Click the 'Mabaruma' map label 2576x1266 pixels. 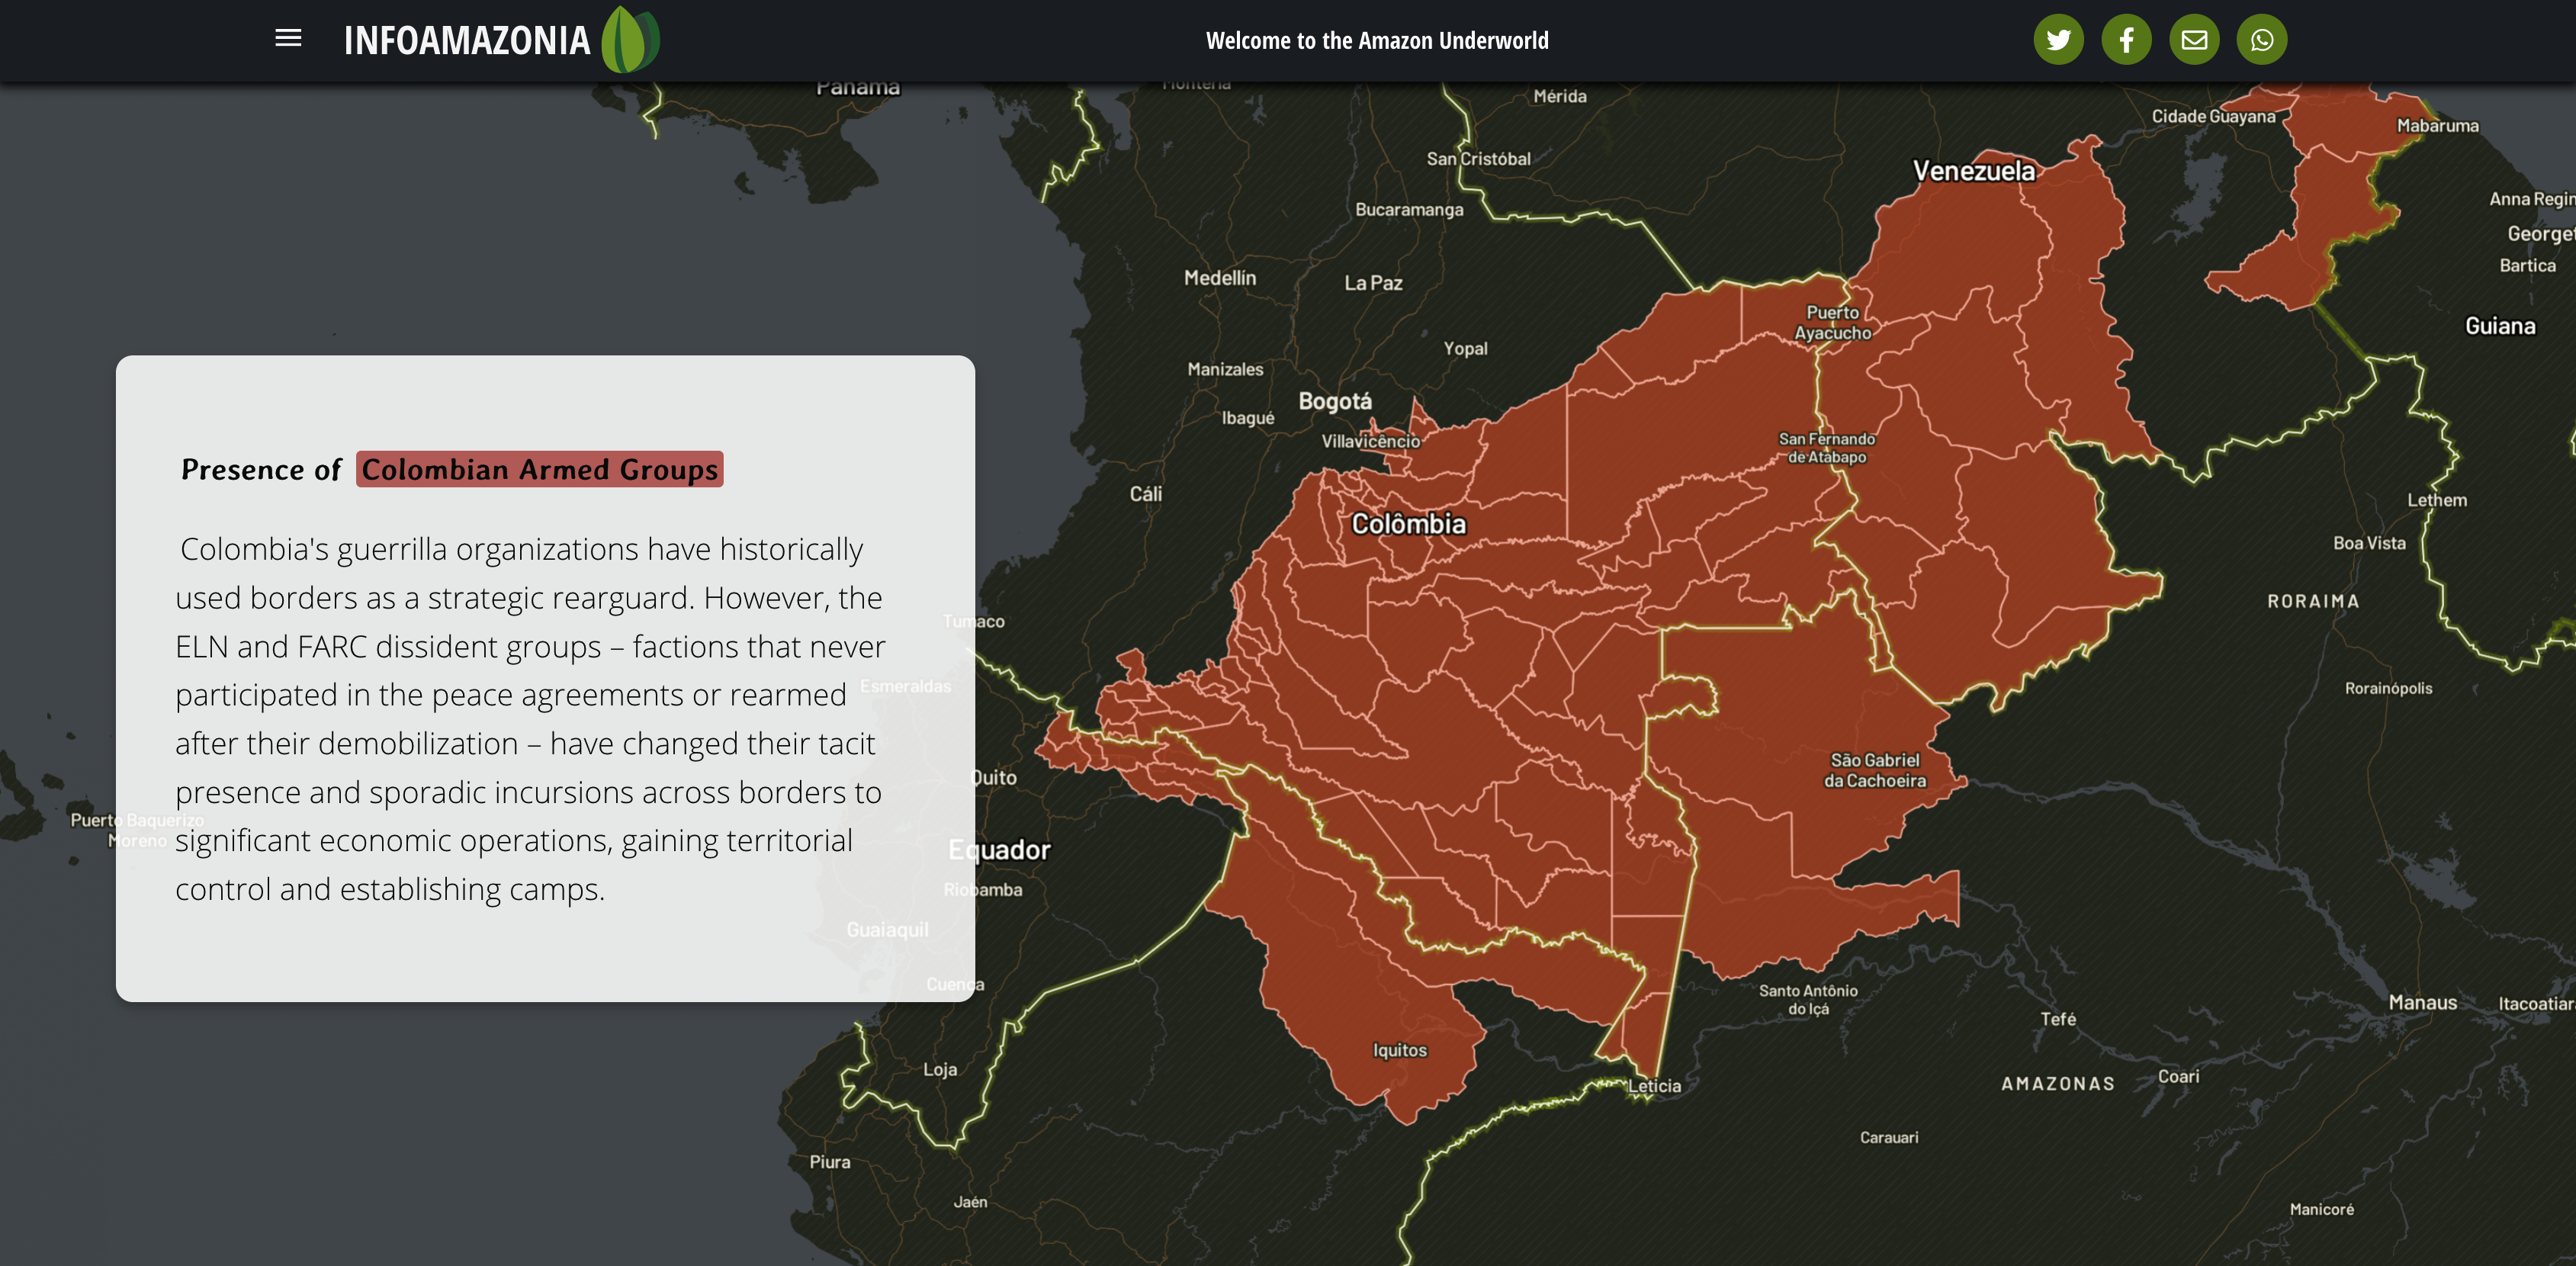pyautogui.click(x=2437, y=126)
